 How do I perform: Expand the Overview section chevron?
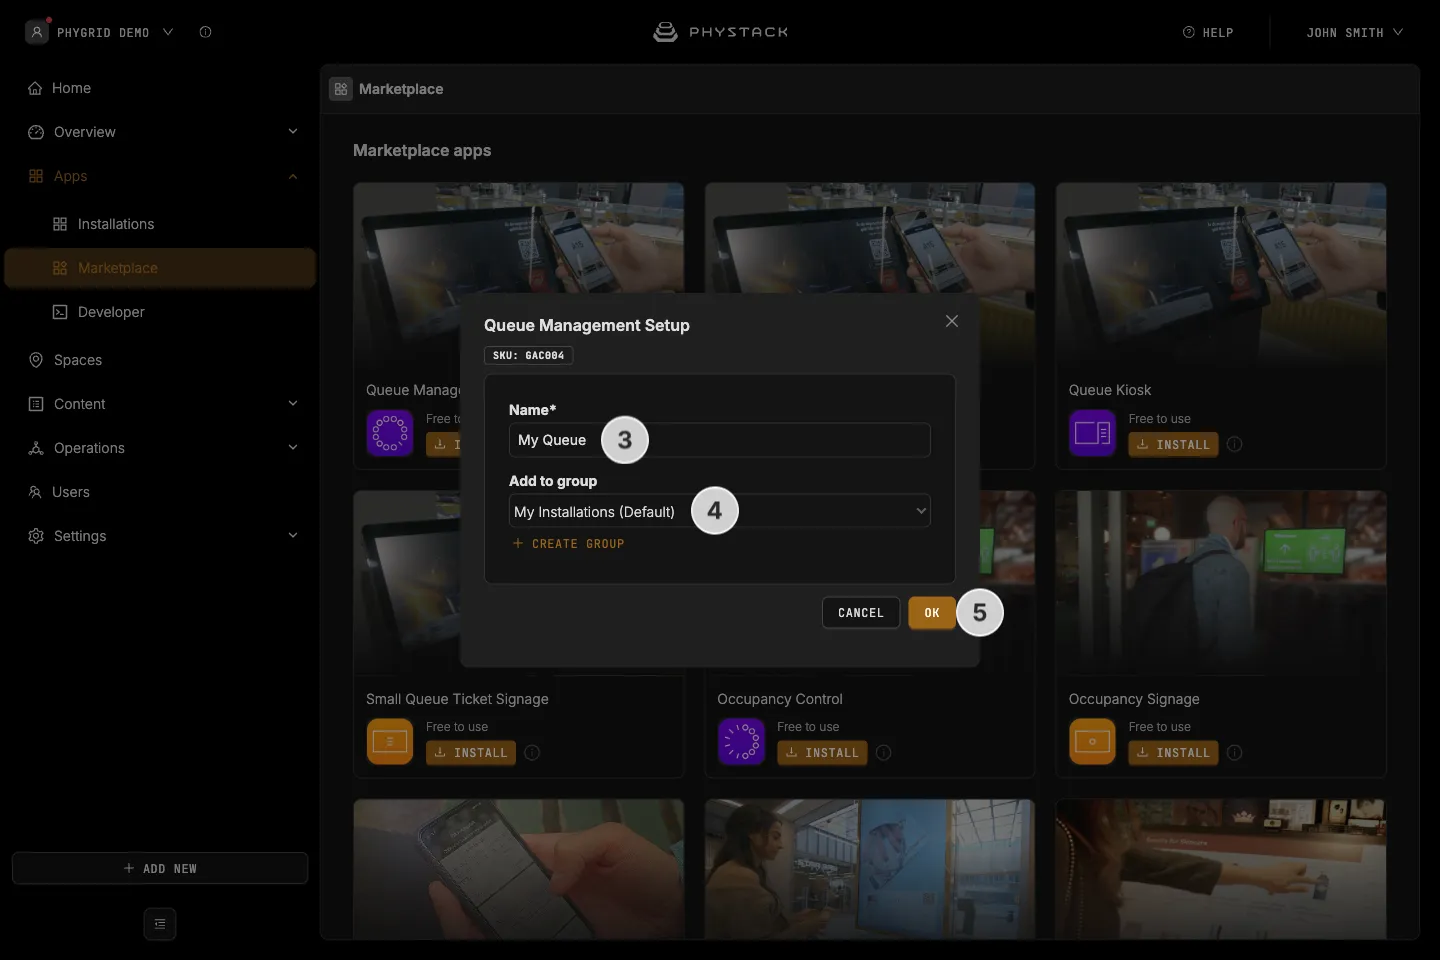tap(293, 132)
